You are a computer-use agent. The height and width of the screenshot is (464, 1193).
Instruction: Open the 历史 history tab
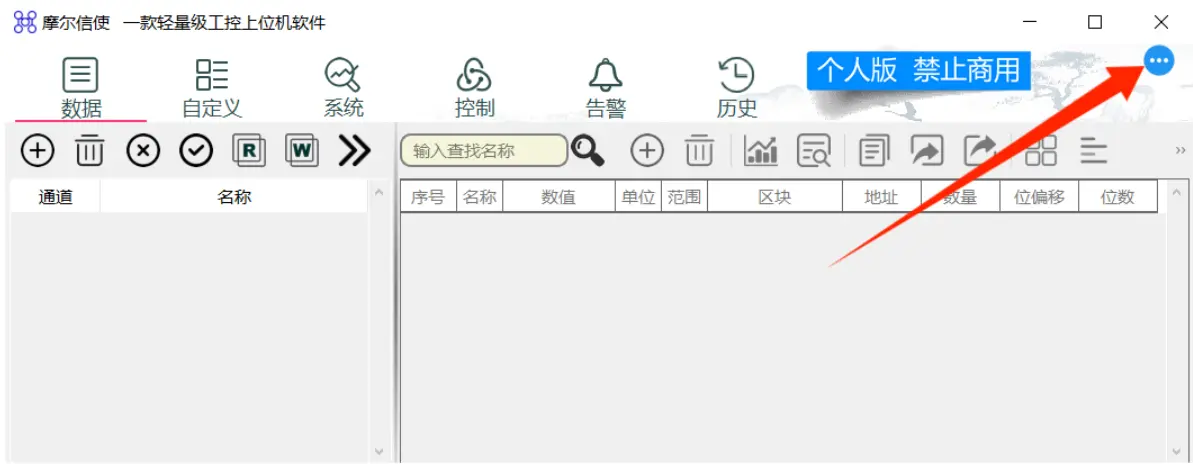[x=736, y=88]
